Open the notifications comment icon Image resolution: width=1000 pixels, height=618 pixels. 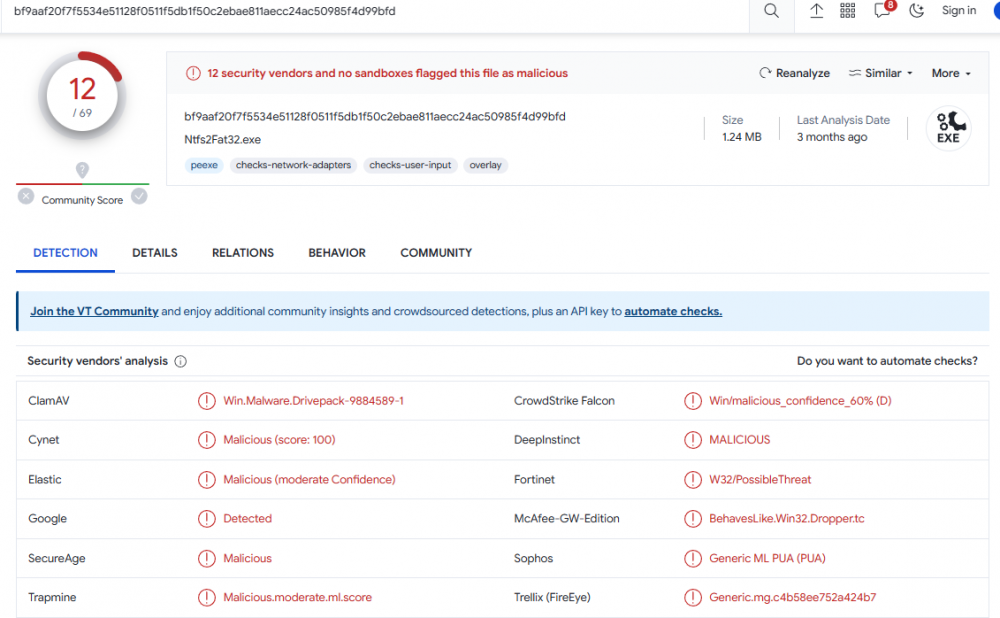(882, 11)
